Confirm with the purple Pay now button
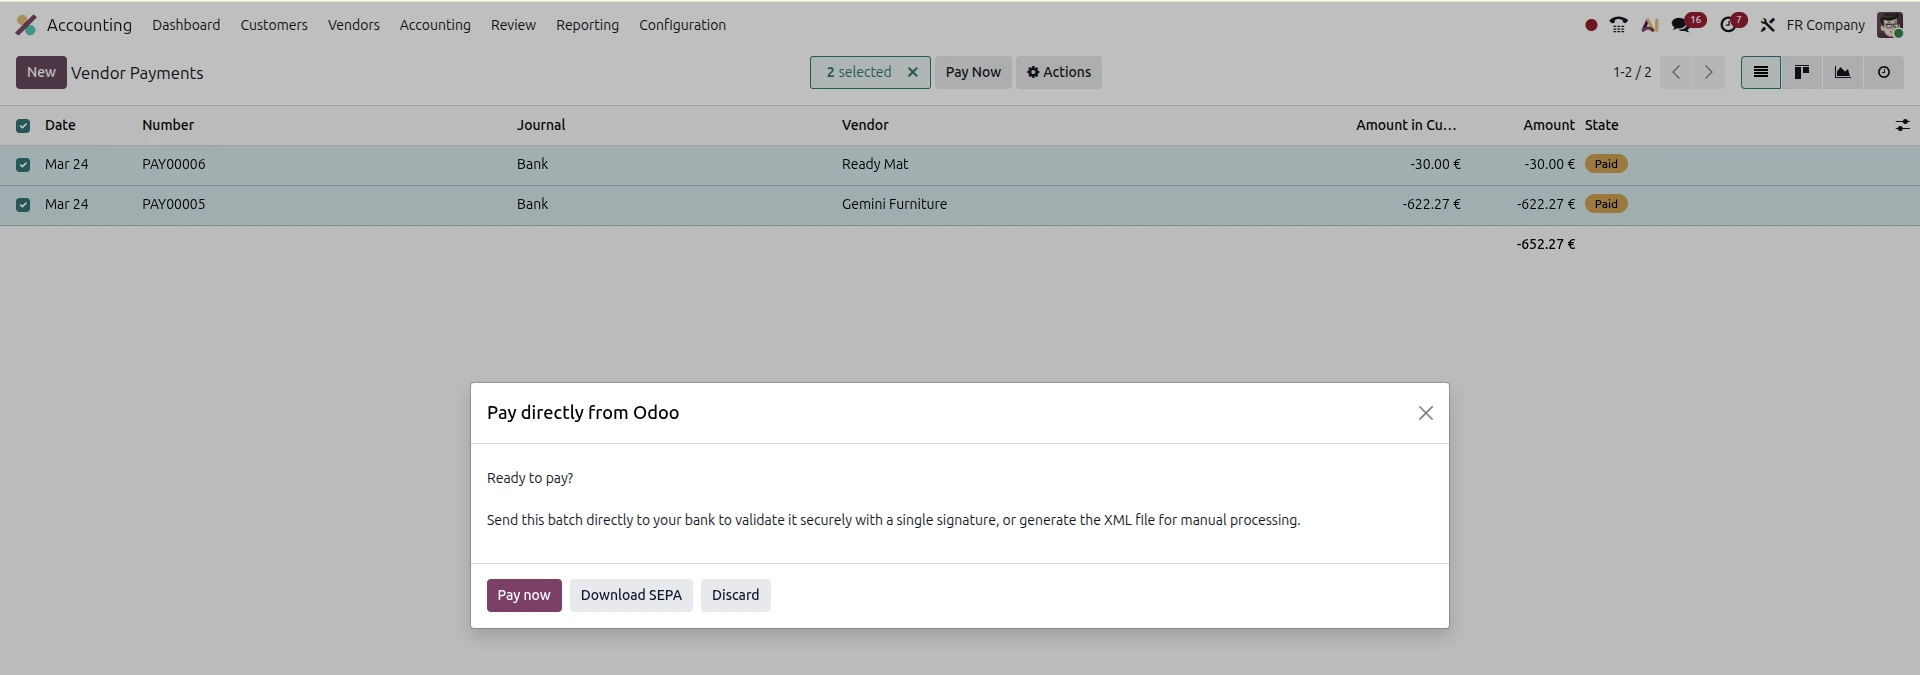 524,595
